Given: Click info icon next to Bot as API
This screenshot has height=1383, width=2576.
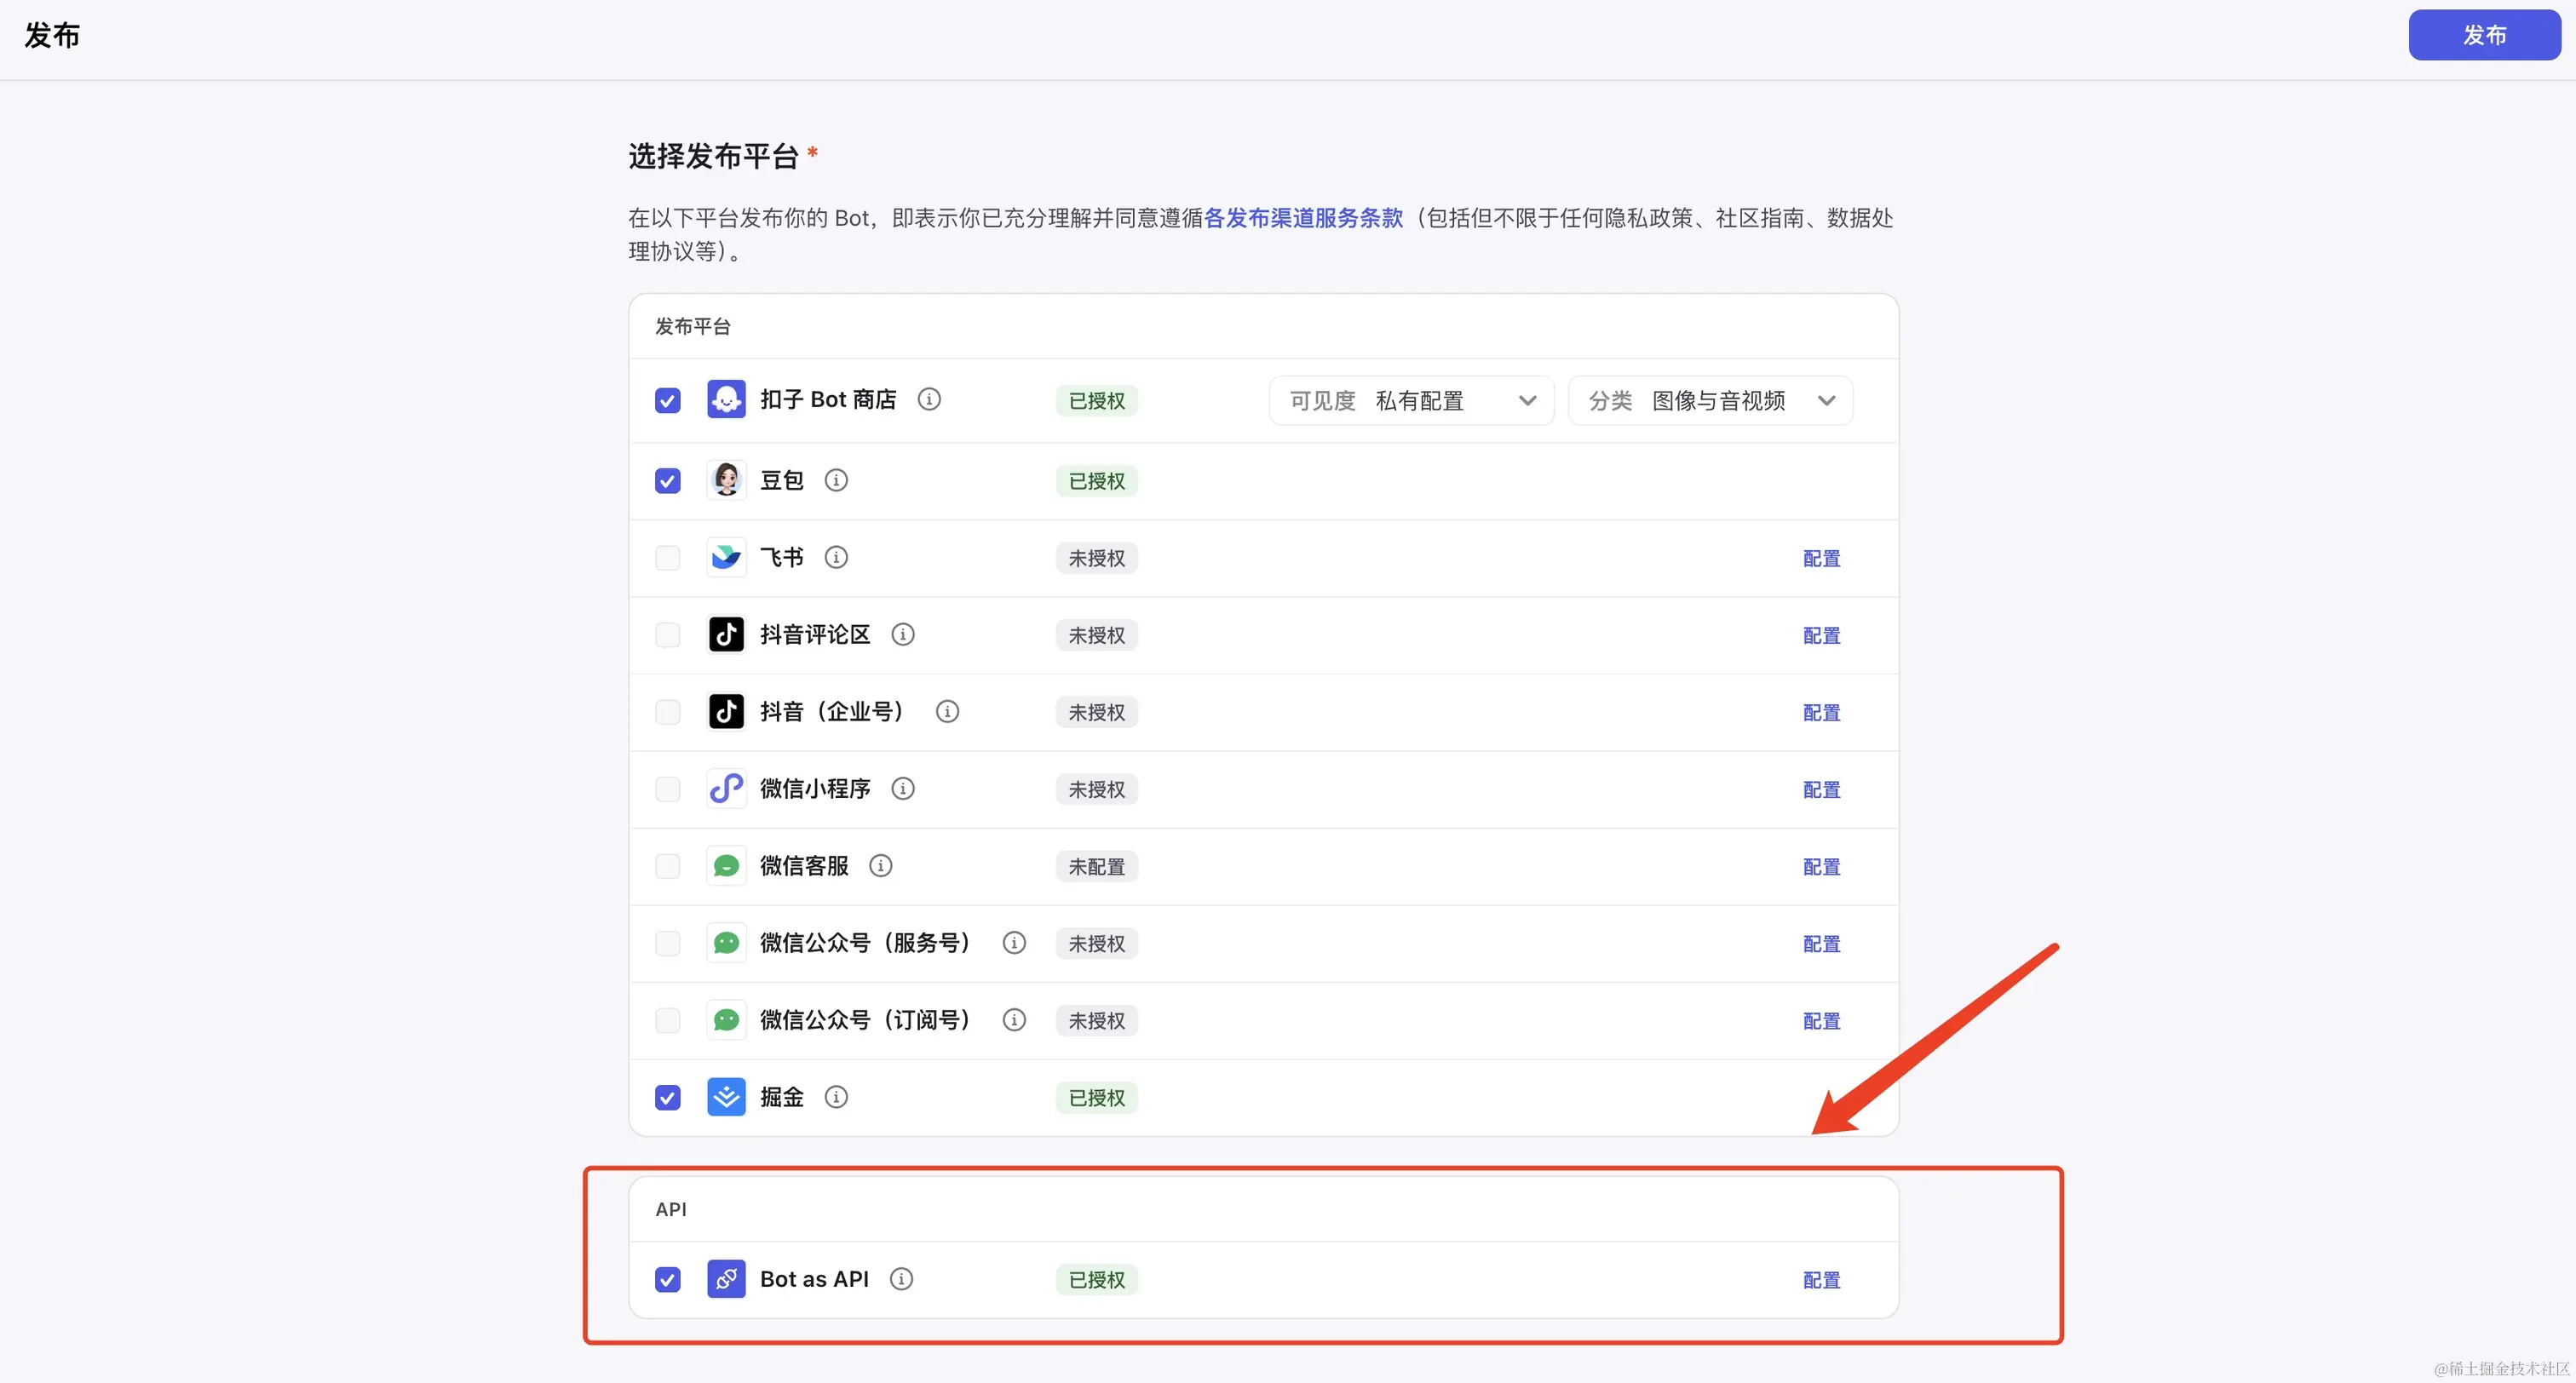Looking at the screenshot, I should (901, 1279).
